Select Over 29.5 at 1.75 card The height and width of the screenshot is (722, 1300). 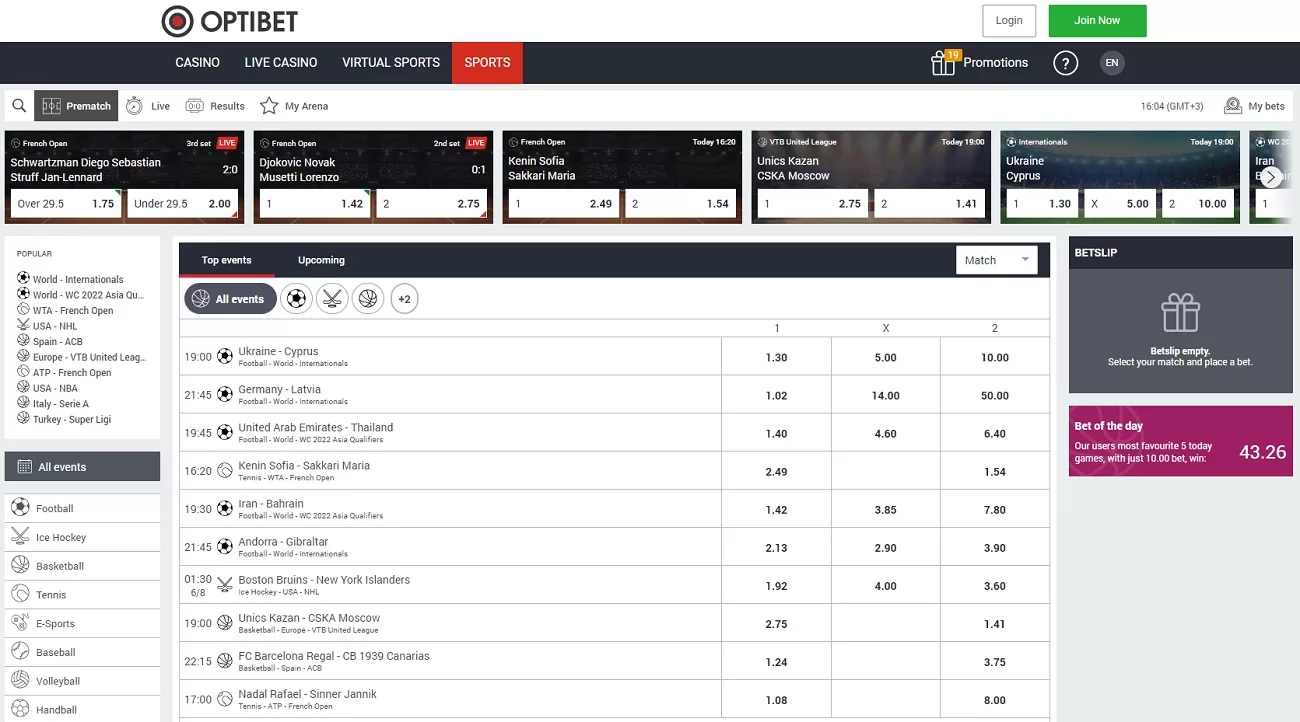(x=66, y=203)
